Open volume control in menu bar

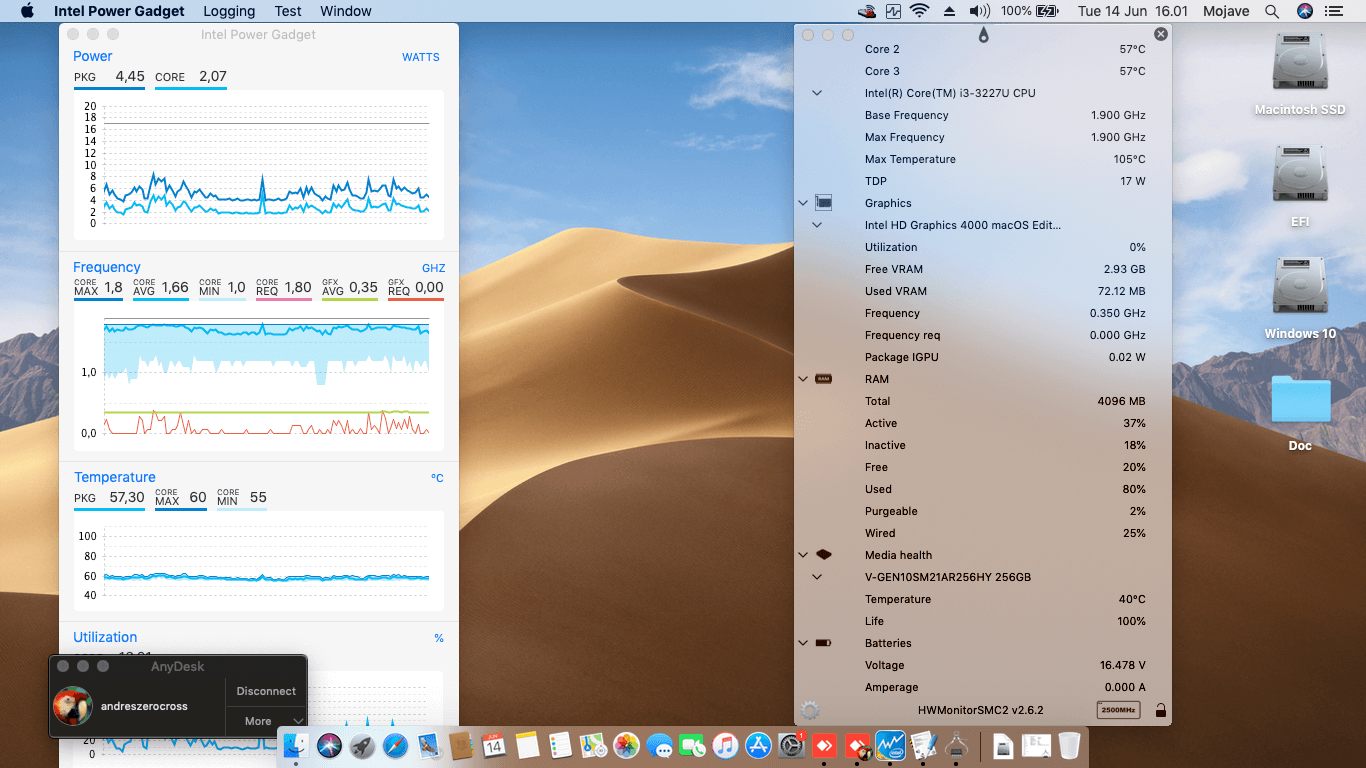979,11
